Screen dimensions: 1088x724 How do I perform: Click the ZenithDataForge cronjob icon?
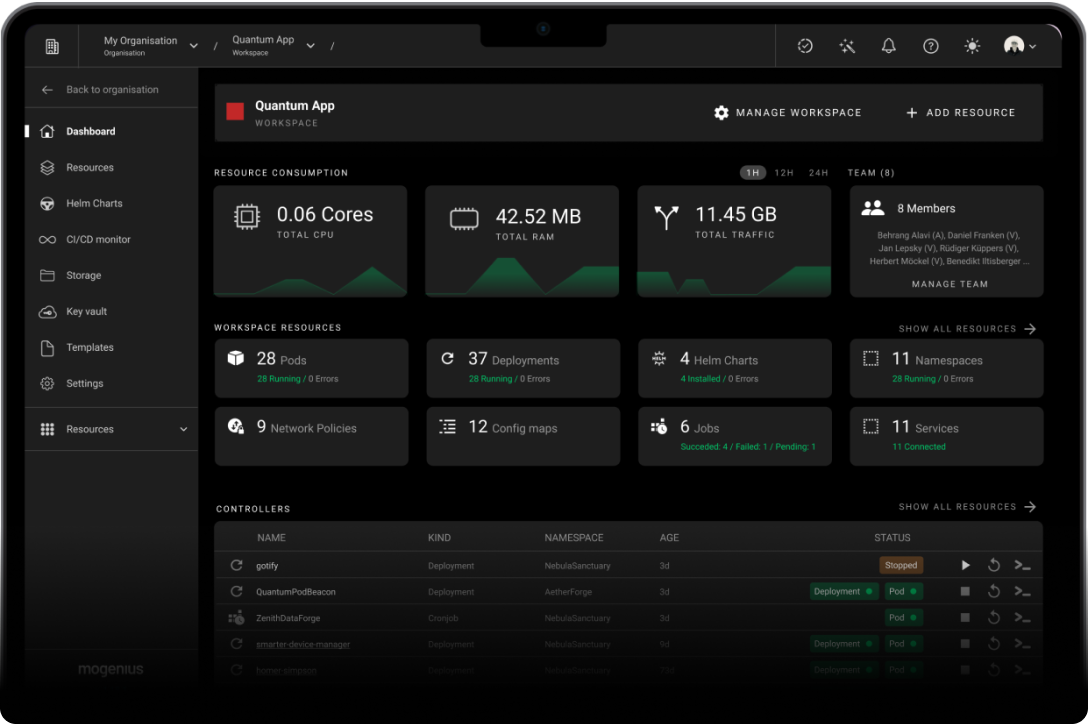click(237, 617)
